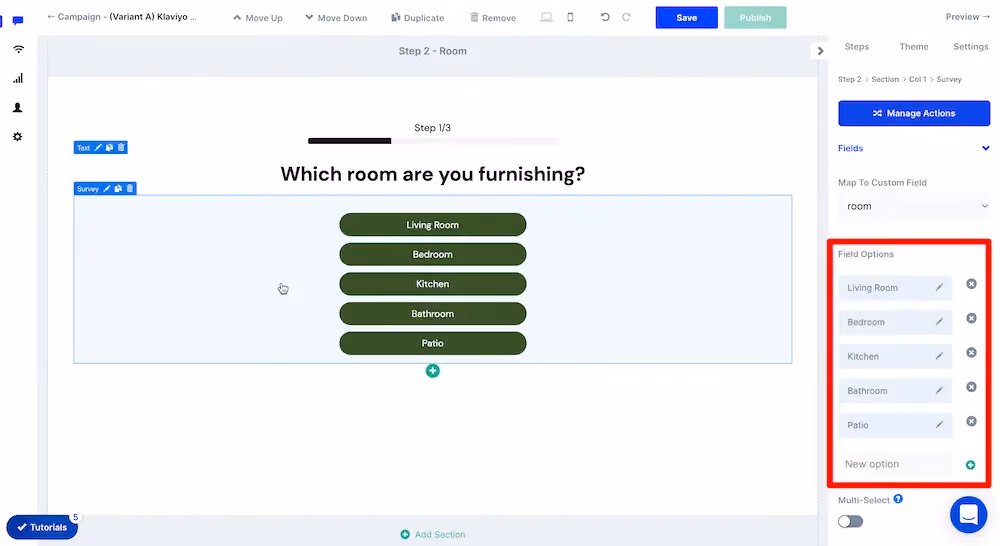The height and width of the screenshot is (546, 1000).
Task: Click the Save button
Action: [686, 17]
